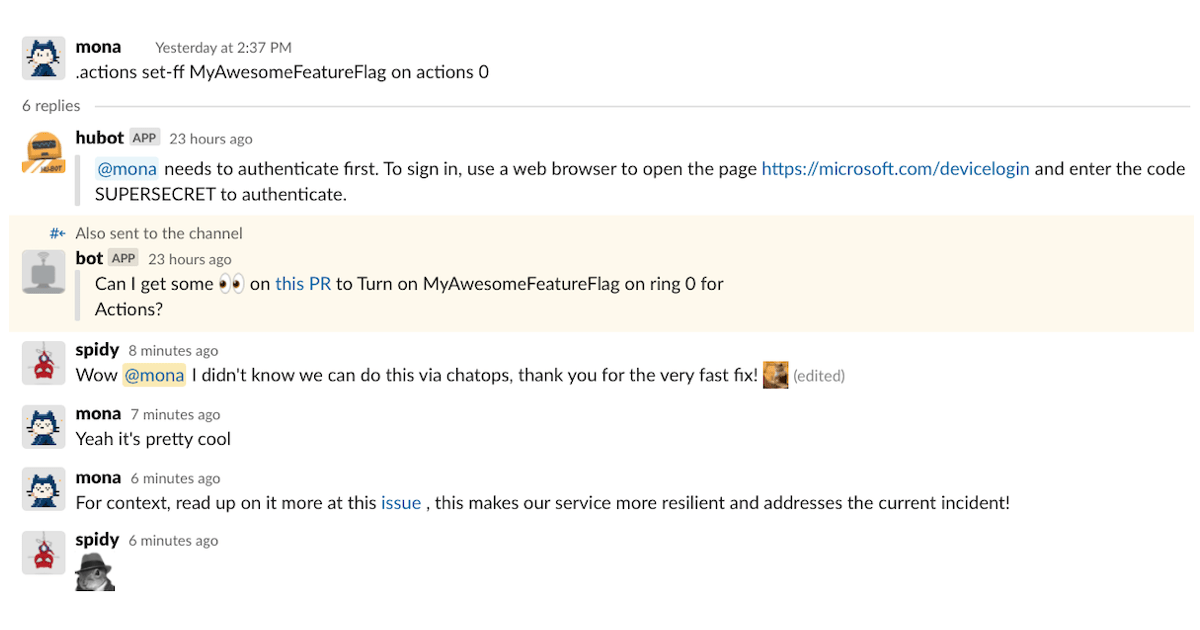
Task: Expand the thread via 6 replies
Action: click(51, 105)
